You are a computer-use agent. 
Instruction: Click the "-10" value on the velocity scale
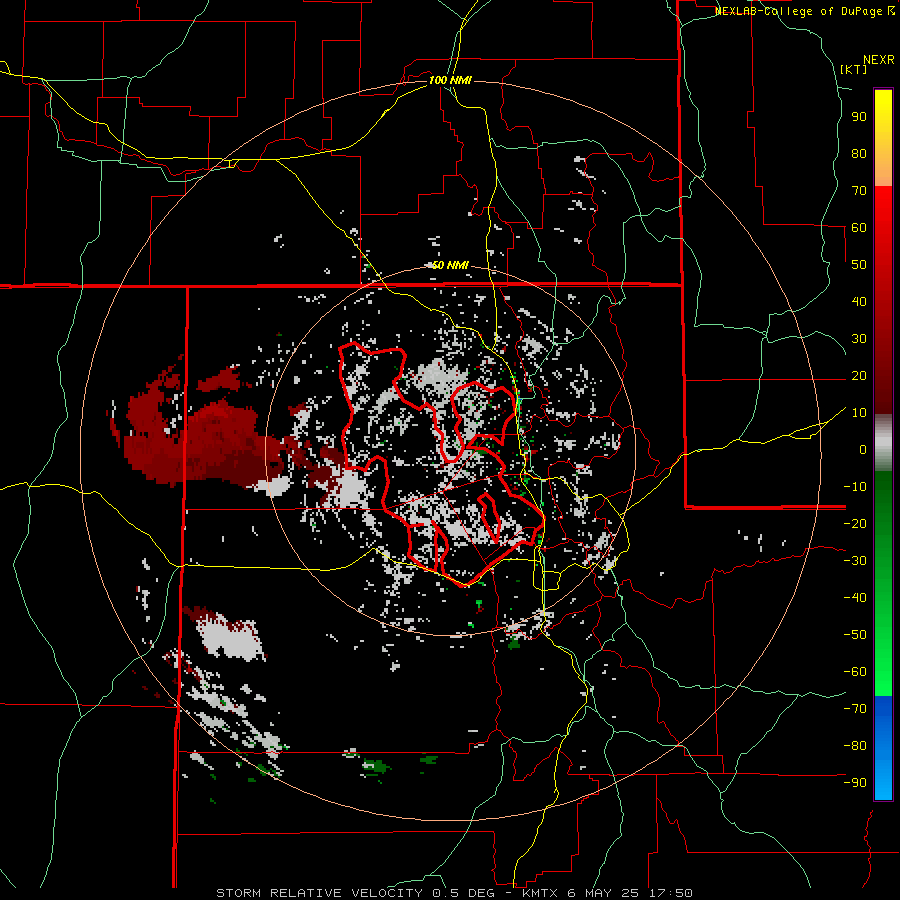855,487
